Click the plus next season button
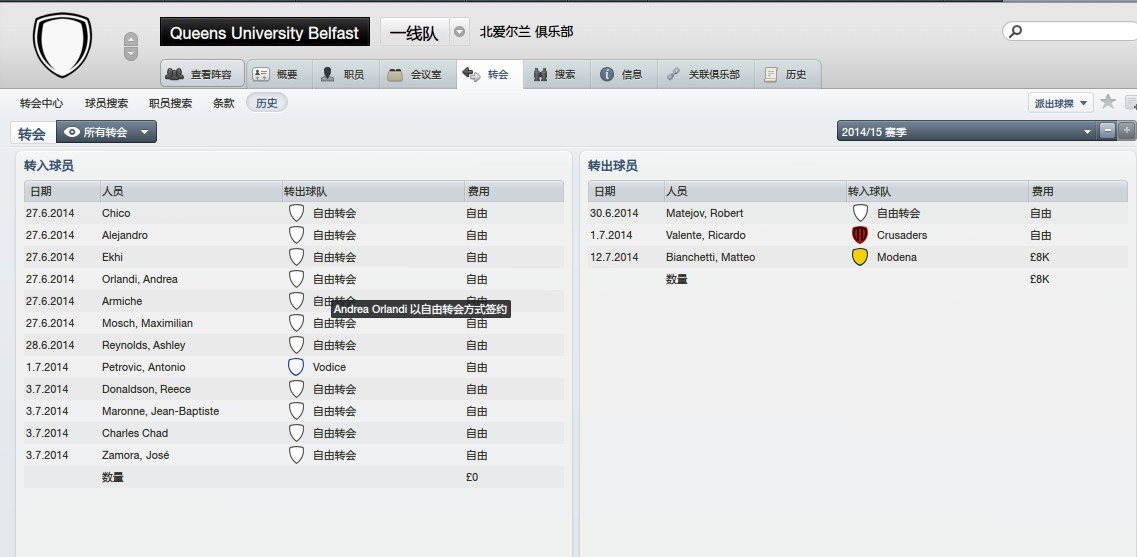The width and height of the screenshot is (1137, 557). tap(1126, 131)
